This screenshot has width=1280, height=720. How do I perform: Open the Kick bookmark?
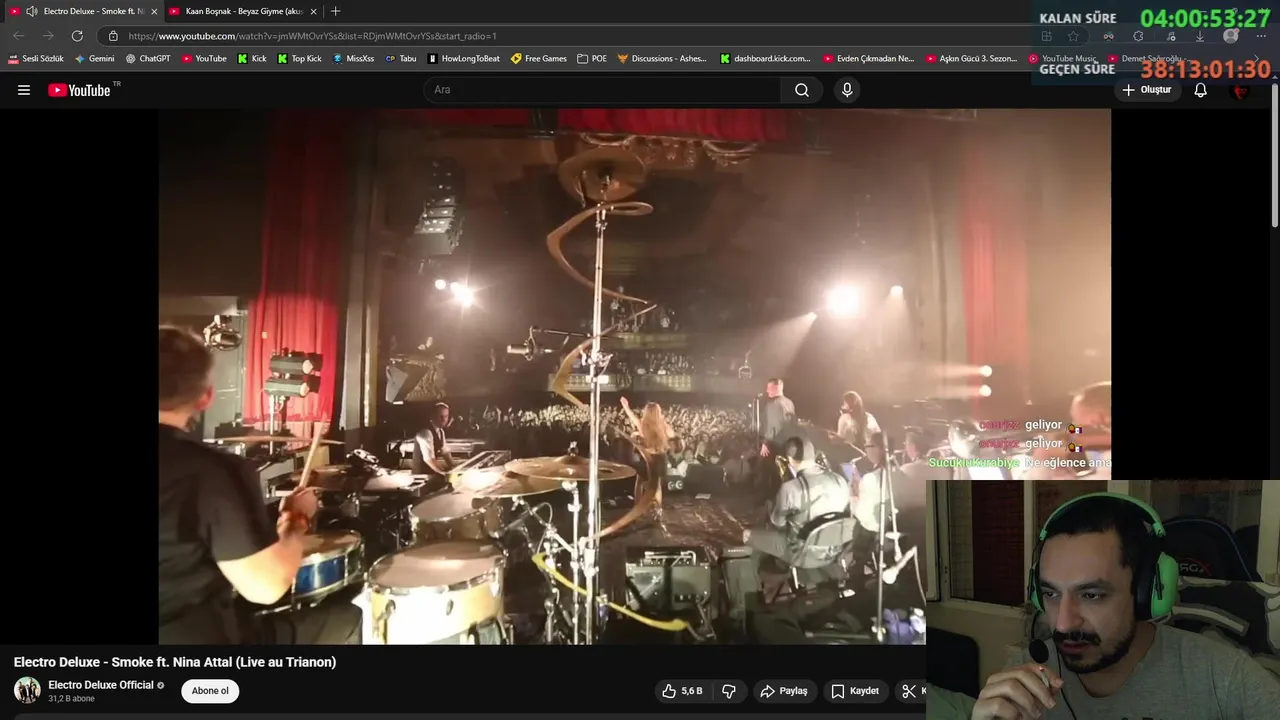click(252, 59)
